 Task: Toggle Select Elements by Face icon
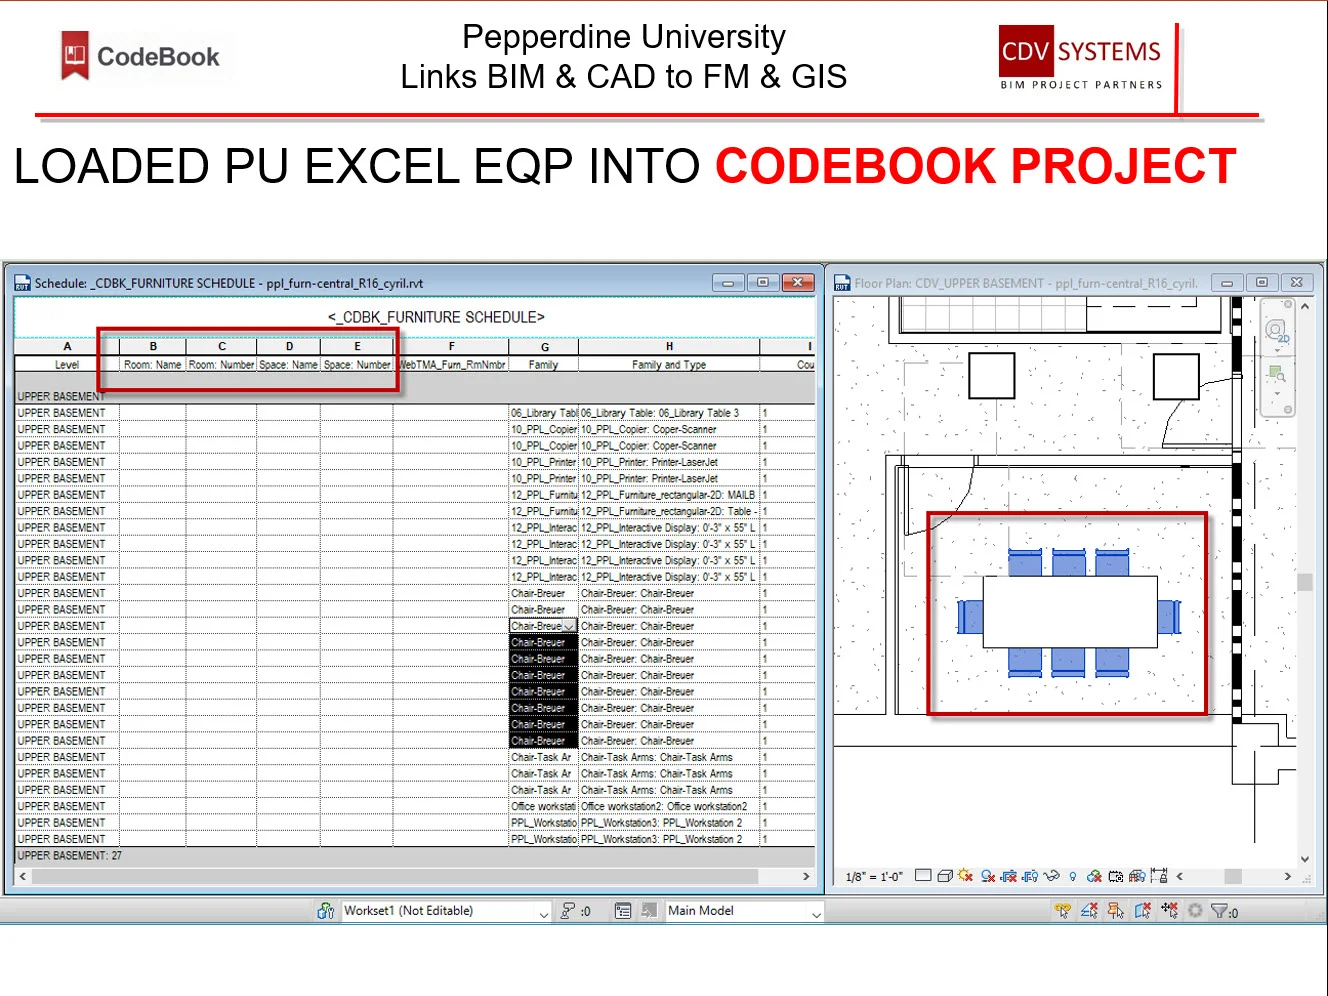tap(1142, 911)
